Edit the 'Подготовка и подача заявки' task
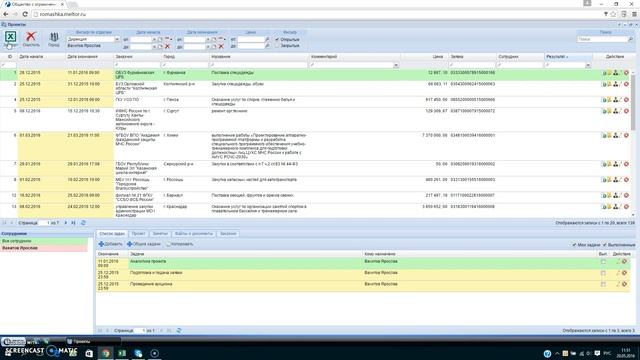Viewport: 640px width, 360px height. [618, 273]
